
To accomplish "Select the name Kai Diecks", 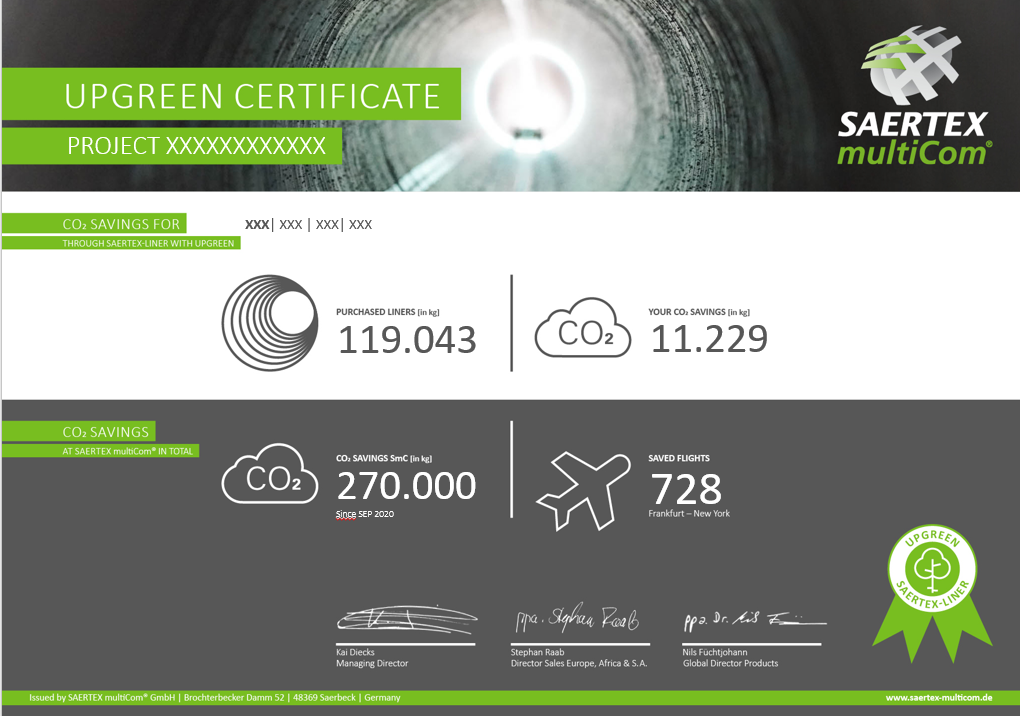I will click(355, 652).
